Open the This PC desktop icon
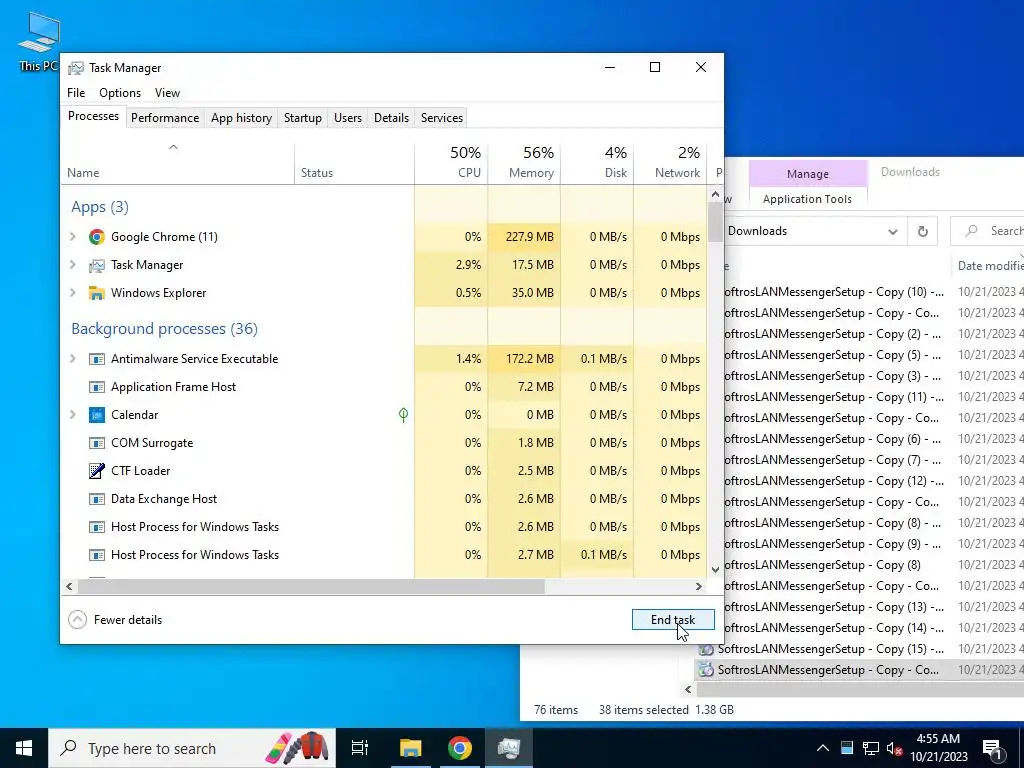 pos(39,40)
